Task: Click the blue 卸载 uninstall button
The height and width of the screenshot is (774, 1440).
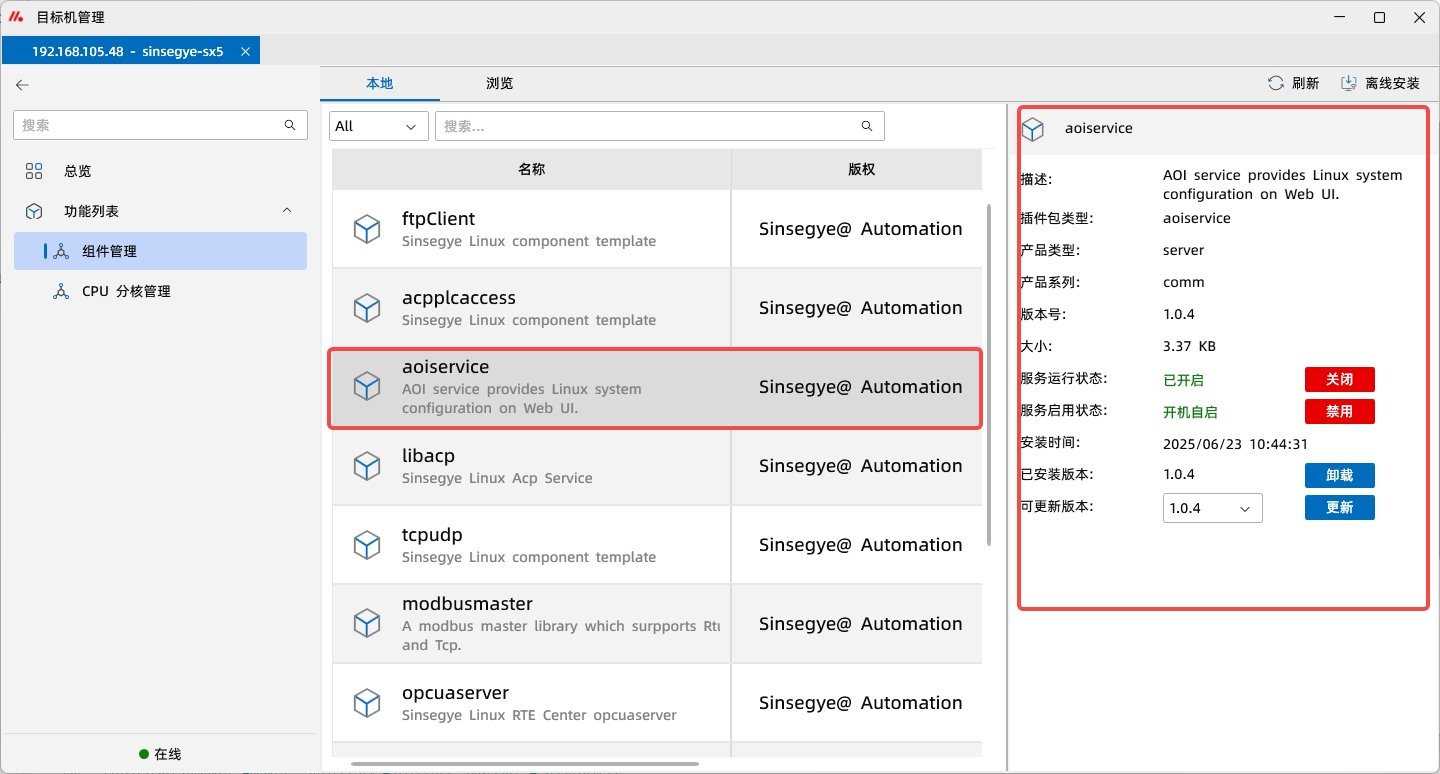Action: 1339,475
